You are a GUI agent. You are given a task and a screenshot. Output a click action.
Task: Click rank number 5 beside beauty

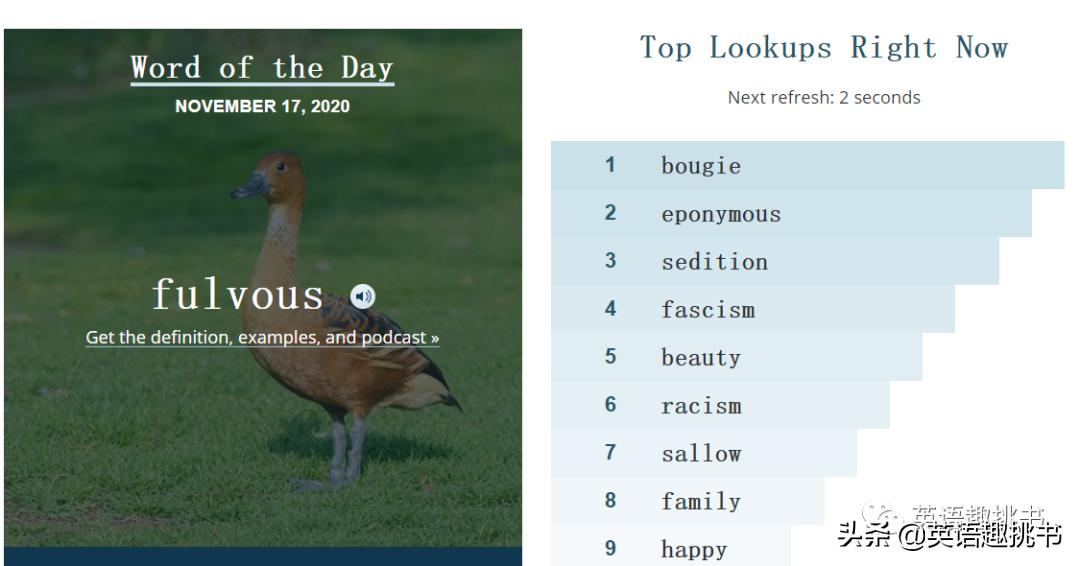point(610,357)
